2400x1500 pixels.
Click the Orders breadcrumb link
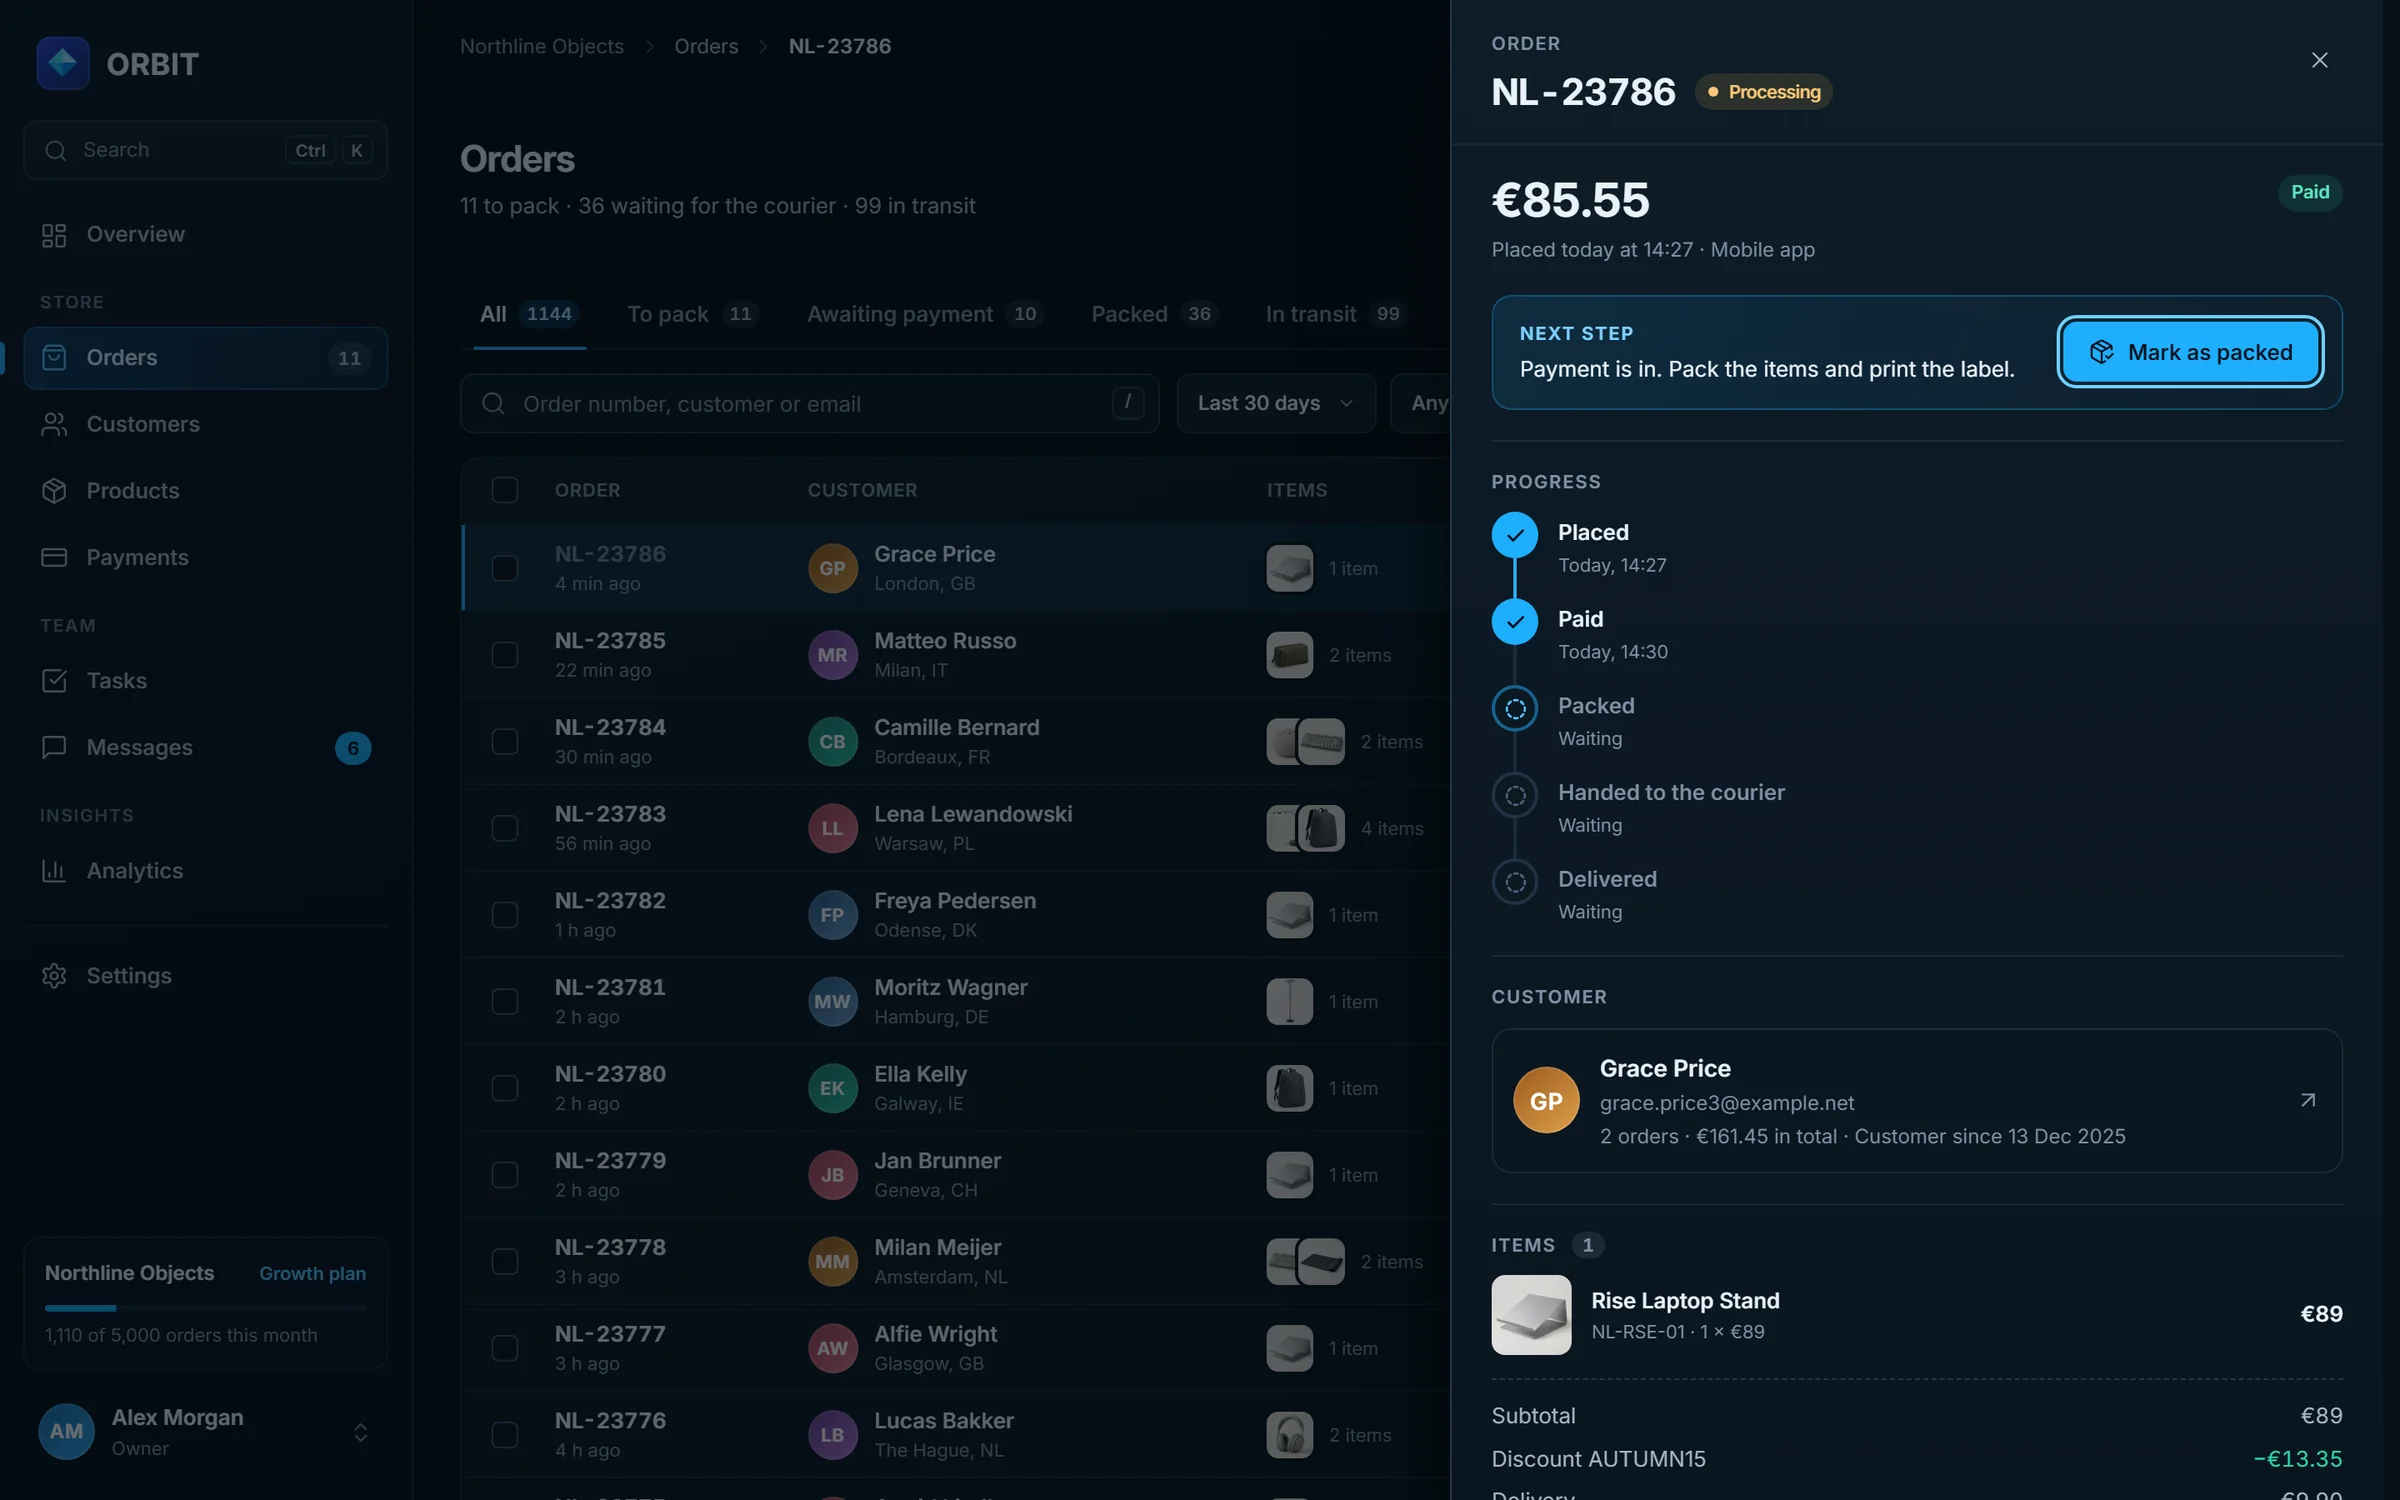point(706,46)
